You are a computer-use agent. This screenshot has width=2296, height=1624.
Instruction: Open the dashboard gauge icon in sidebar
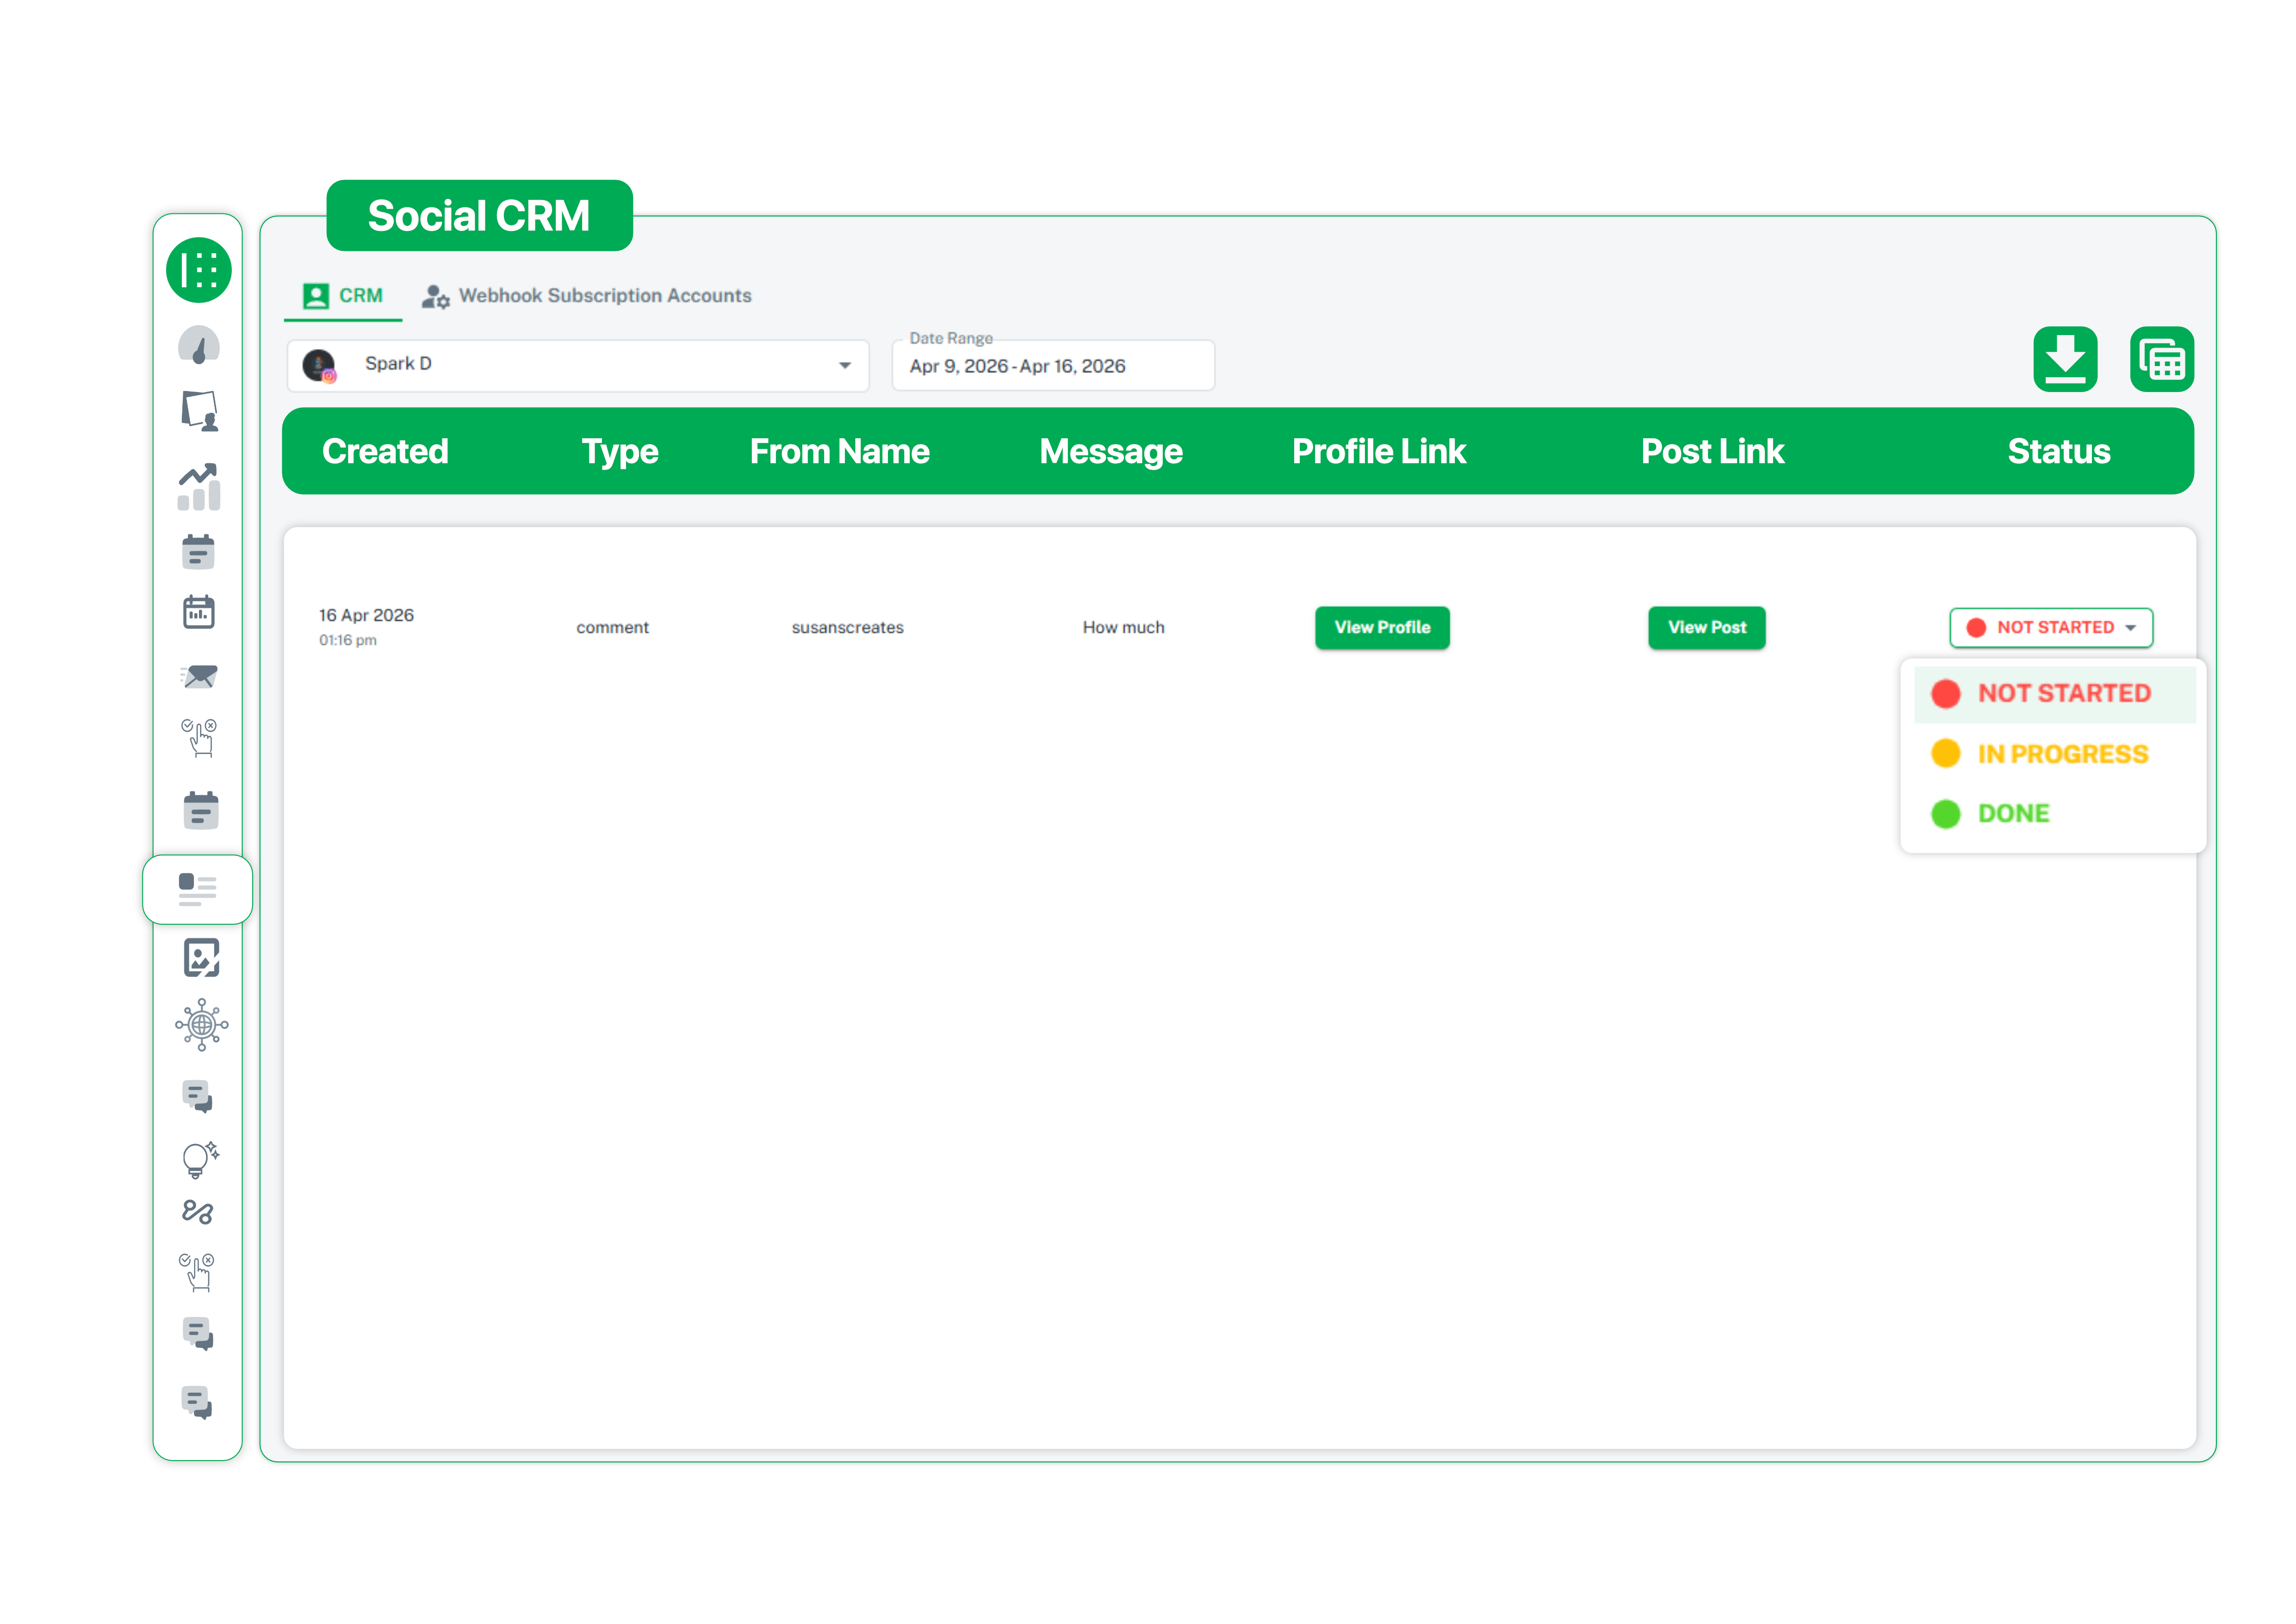pos(198,345)
